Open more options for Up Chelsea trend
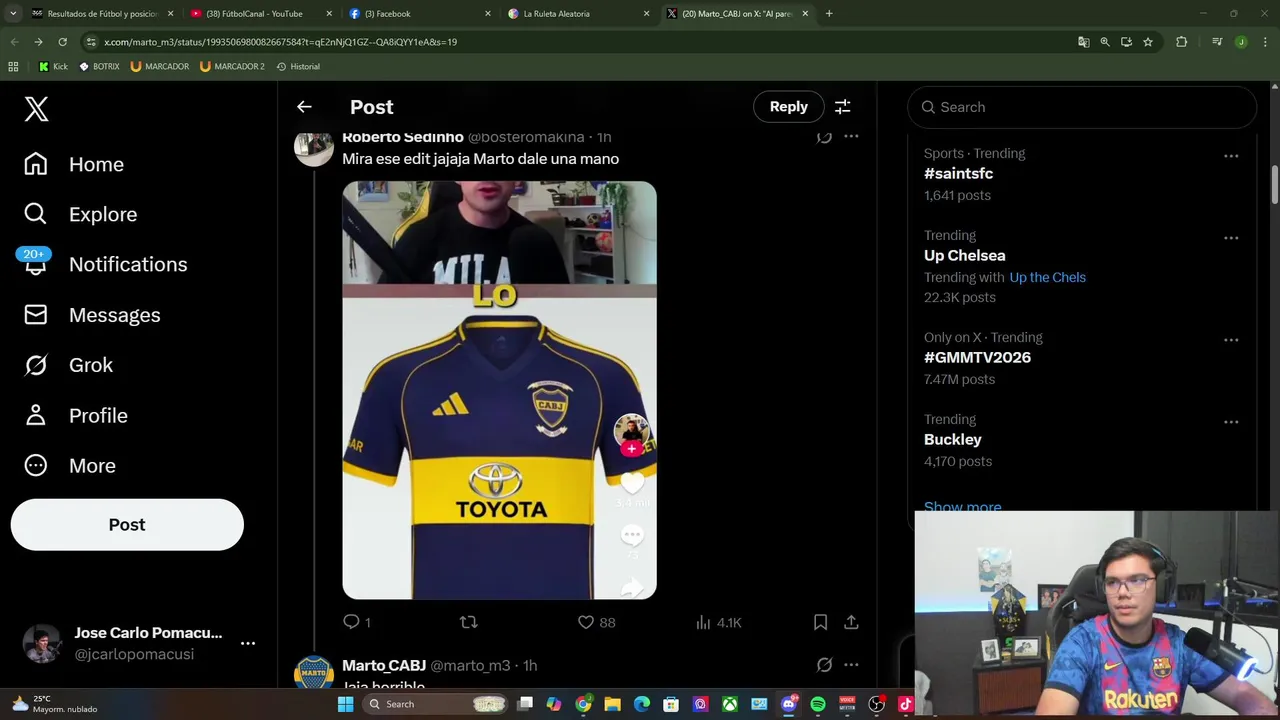The height and width of the screenshot is (720, 1280). (1231, 238)
